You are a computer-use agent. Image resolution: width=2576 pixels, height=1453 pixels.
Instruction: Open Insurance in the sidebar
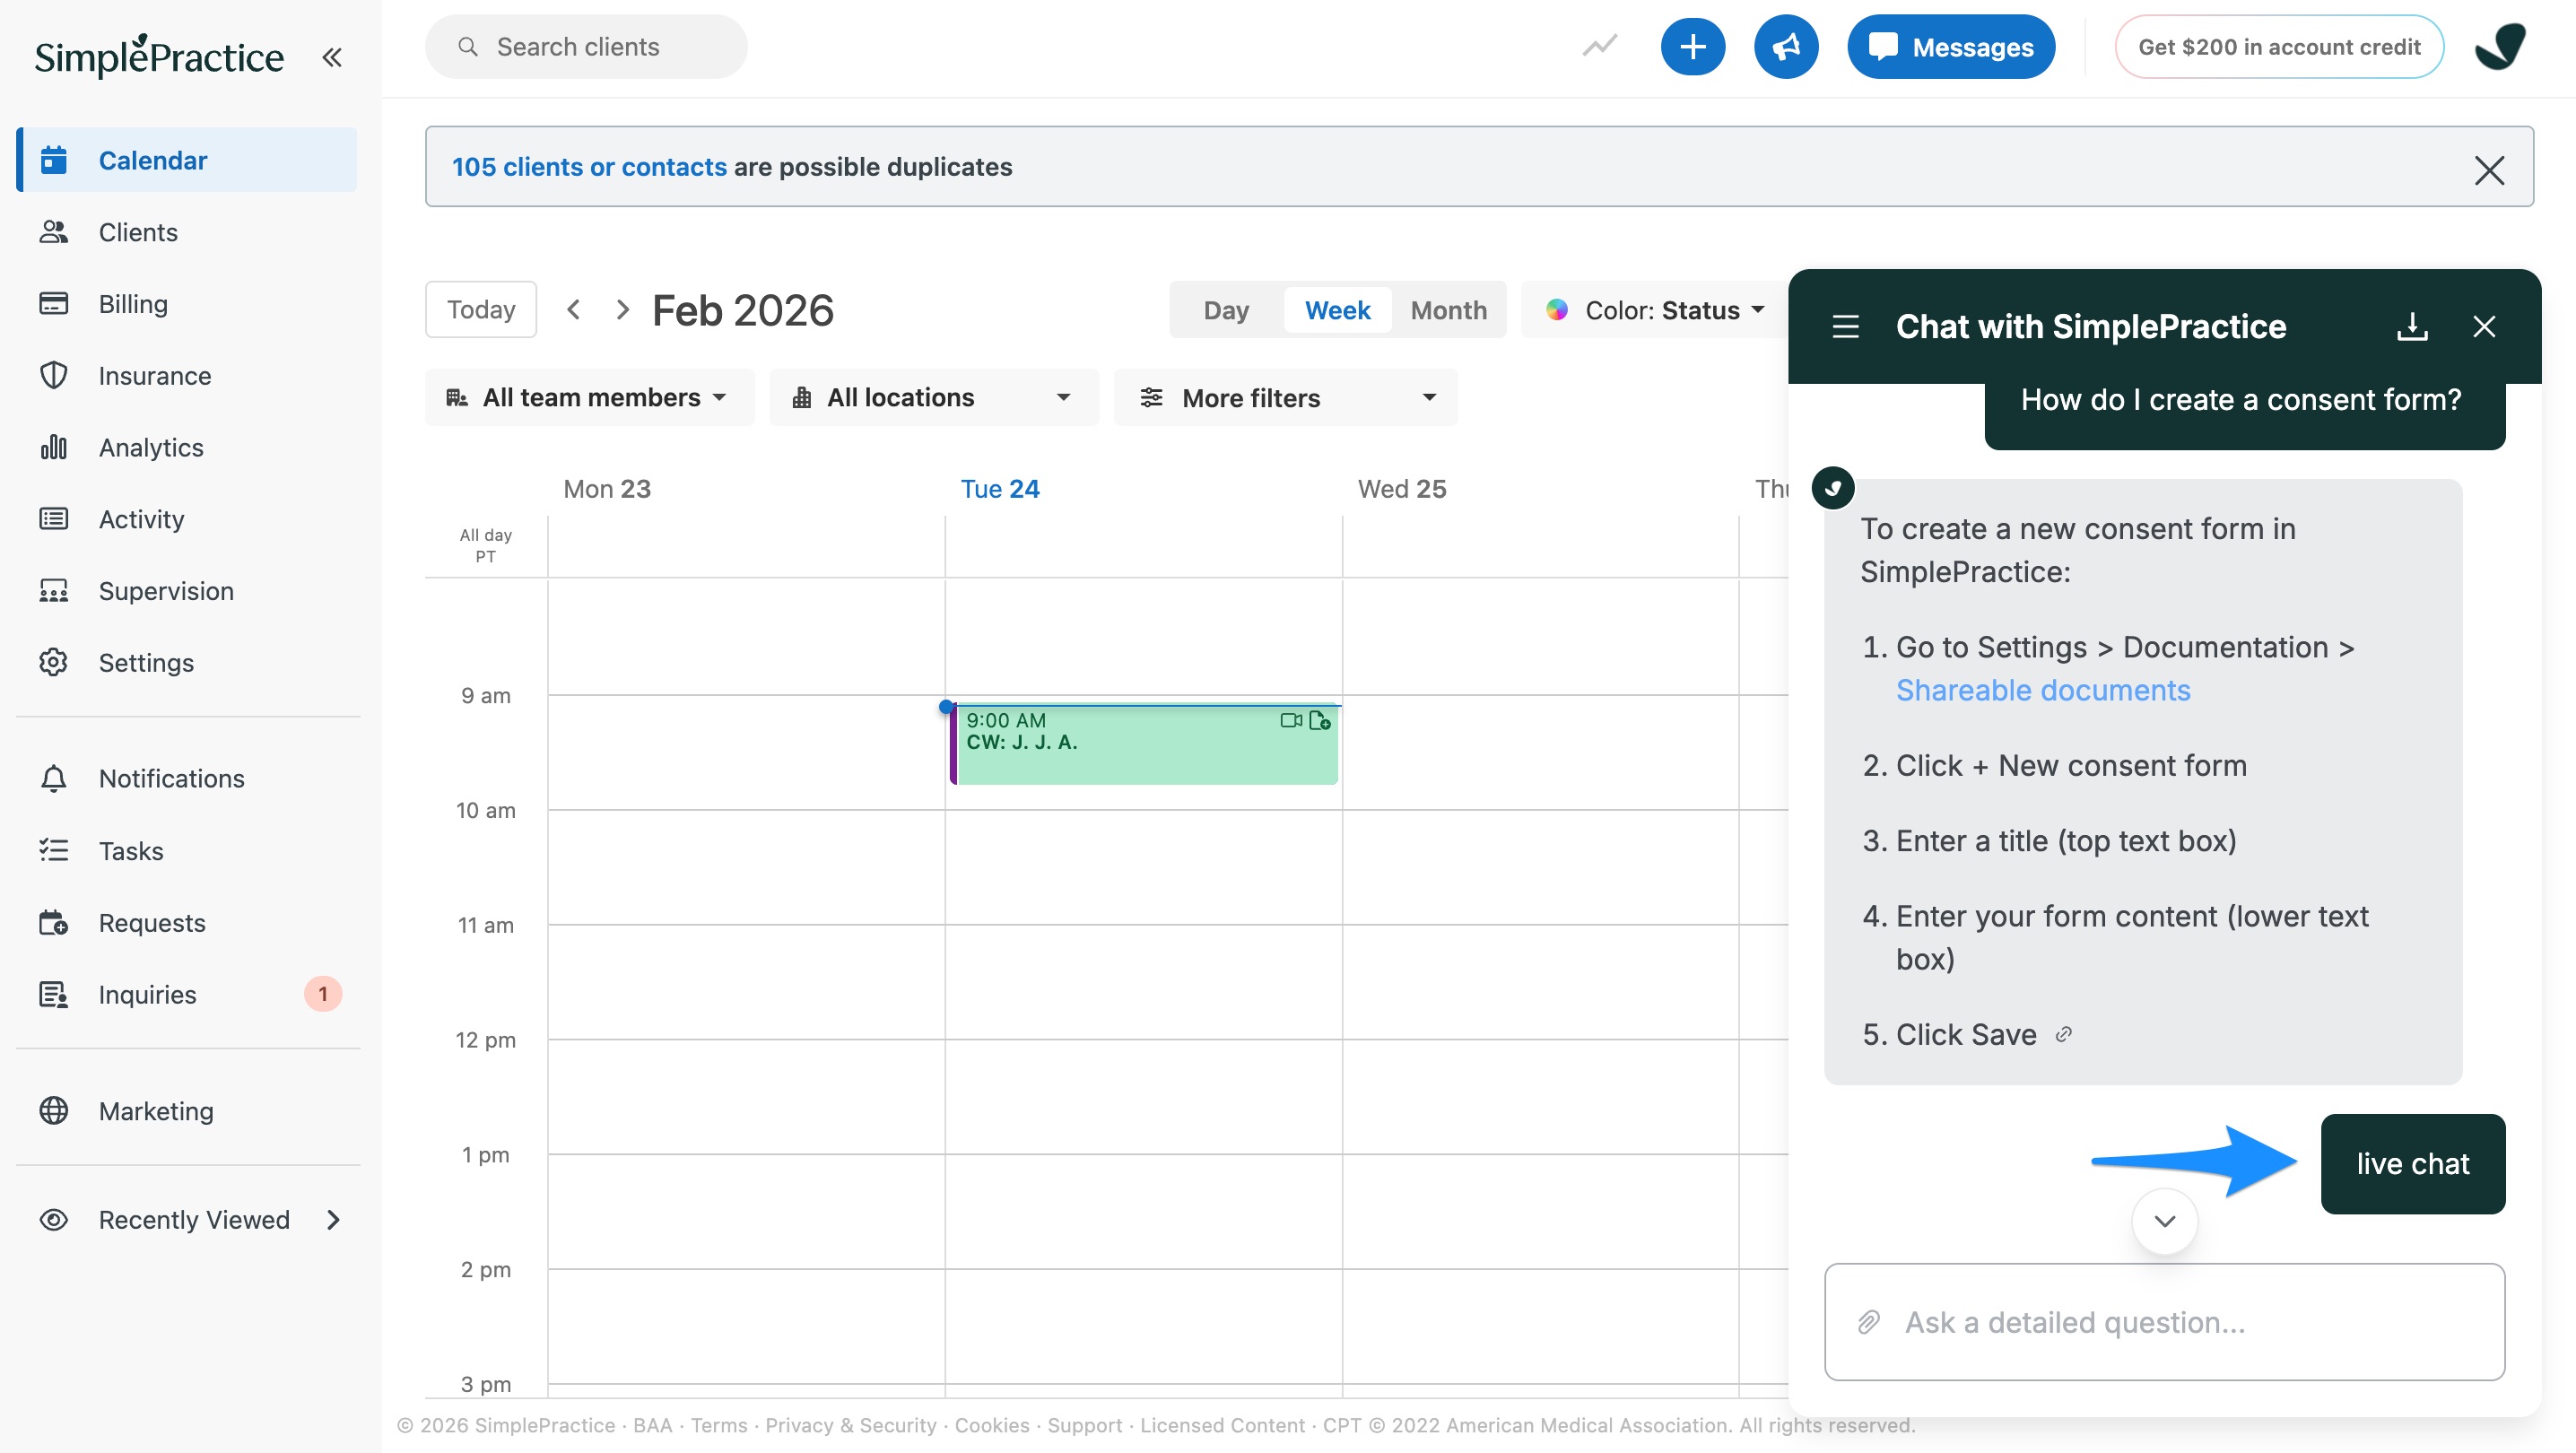click(187, 376)
